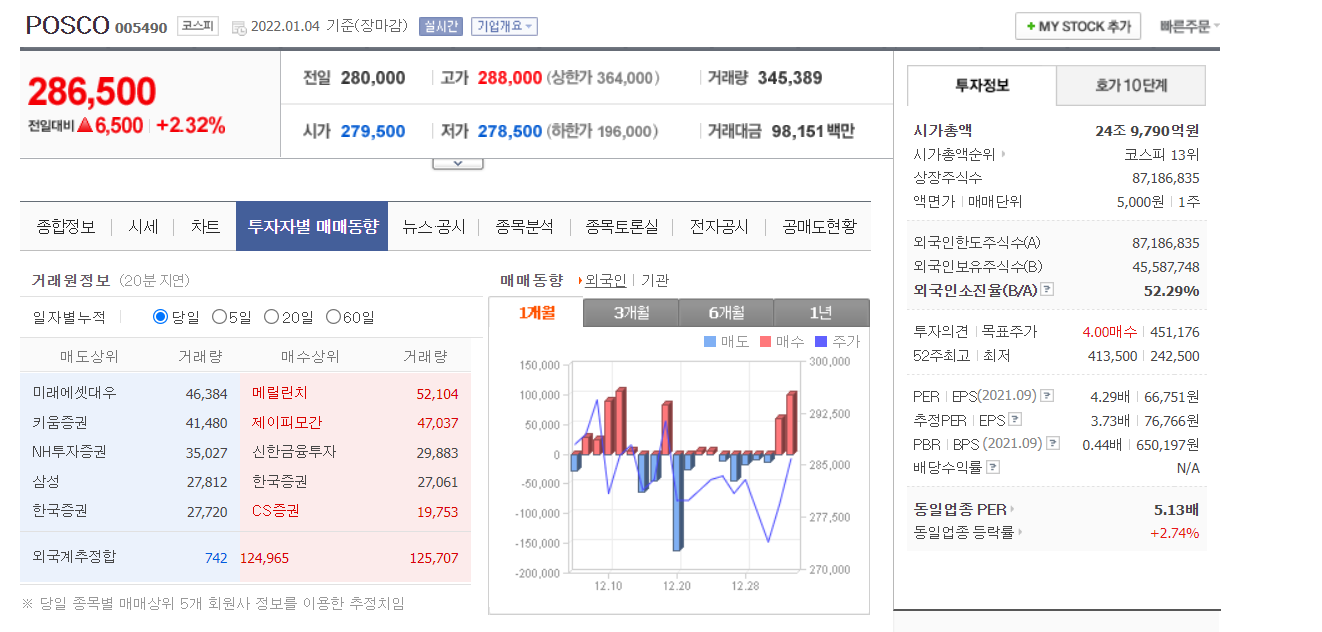1322x632 pixels.
Task: Go to the 뉴스·공시 tab
Action: [x=434, y=227]
